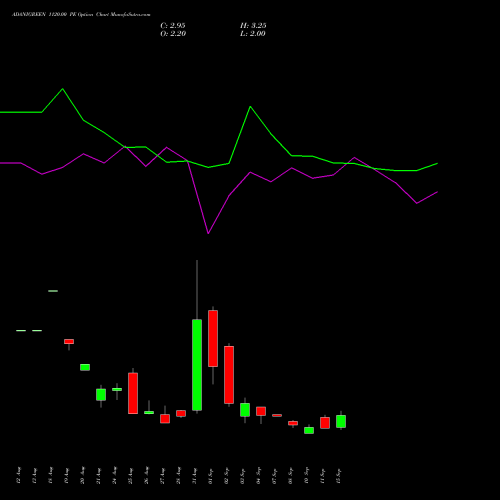Click the small red candle above 19 Aug
This screenshot has height=500, width=500.
click(x=69, y=341)
